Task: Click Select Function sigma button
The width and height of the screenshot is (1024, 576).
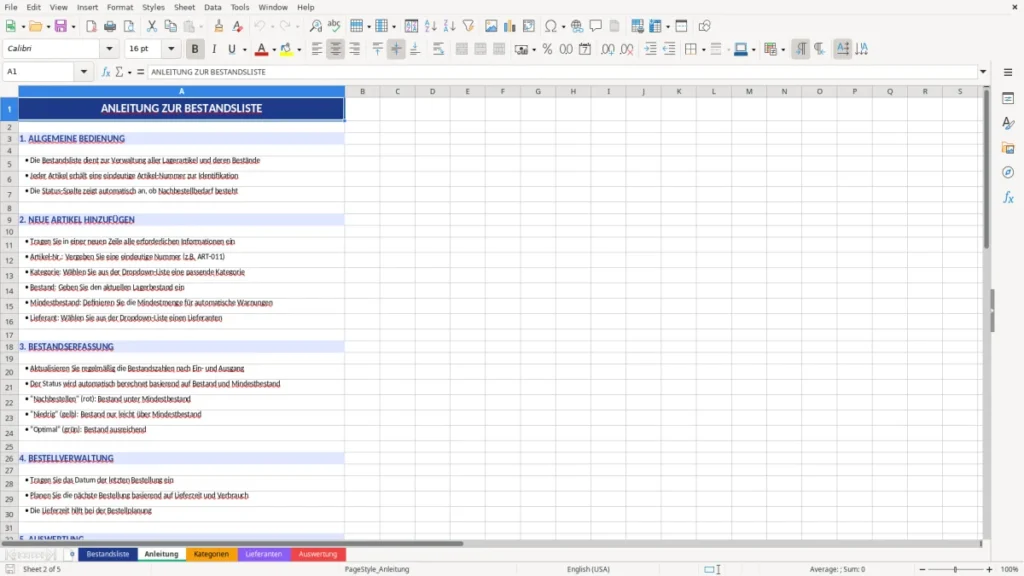Action: tap(119, 72)
